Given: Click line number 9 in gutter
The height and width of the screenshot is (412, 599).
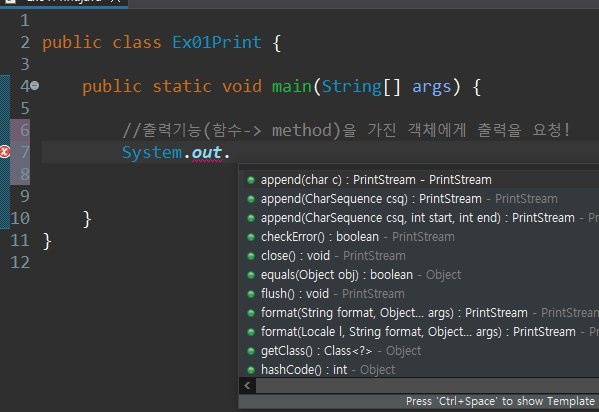Looking at the screenshot, I should (x=24, y=196).
